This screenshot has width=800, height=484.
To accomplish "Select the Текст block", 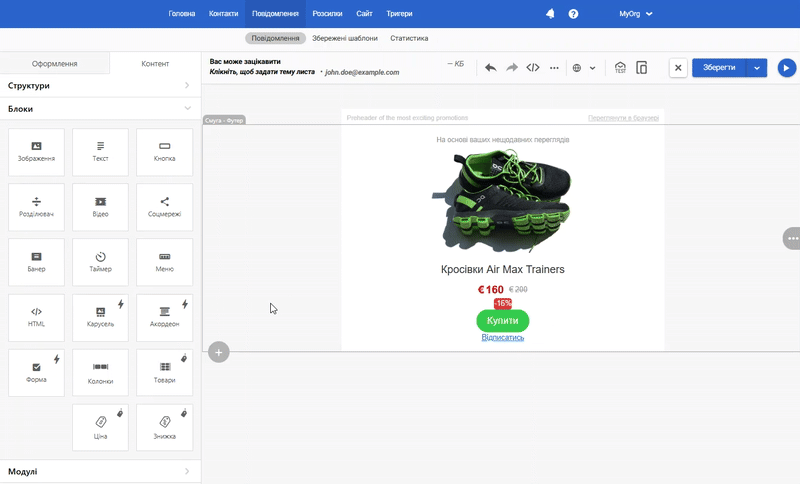I will tap(101, 152).
